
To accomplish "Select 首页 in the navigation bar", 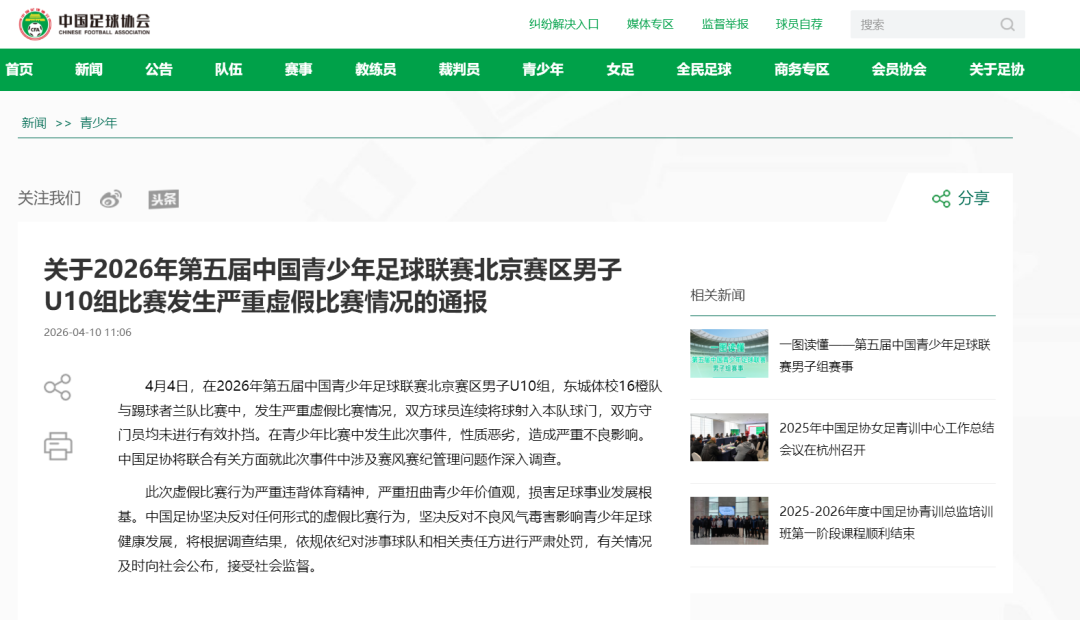I will 20,69.
